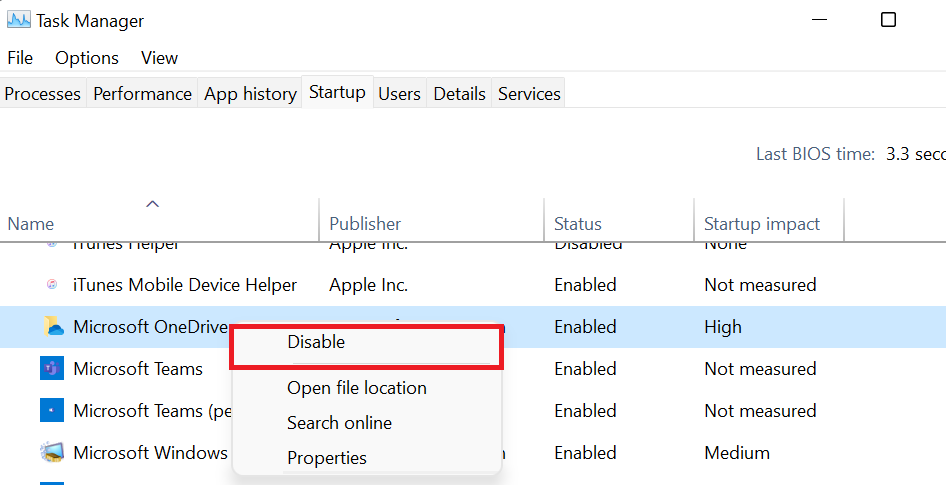
Task: Click the Microsoft OneDrive folder icon
Action: [x=53, y=326]
